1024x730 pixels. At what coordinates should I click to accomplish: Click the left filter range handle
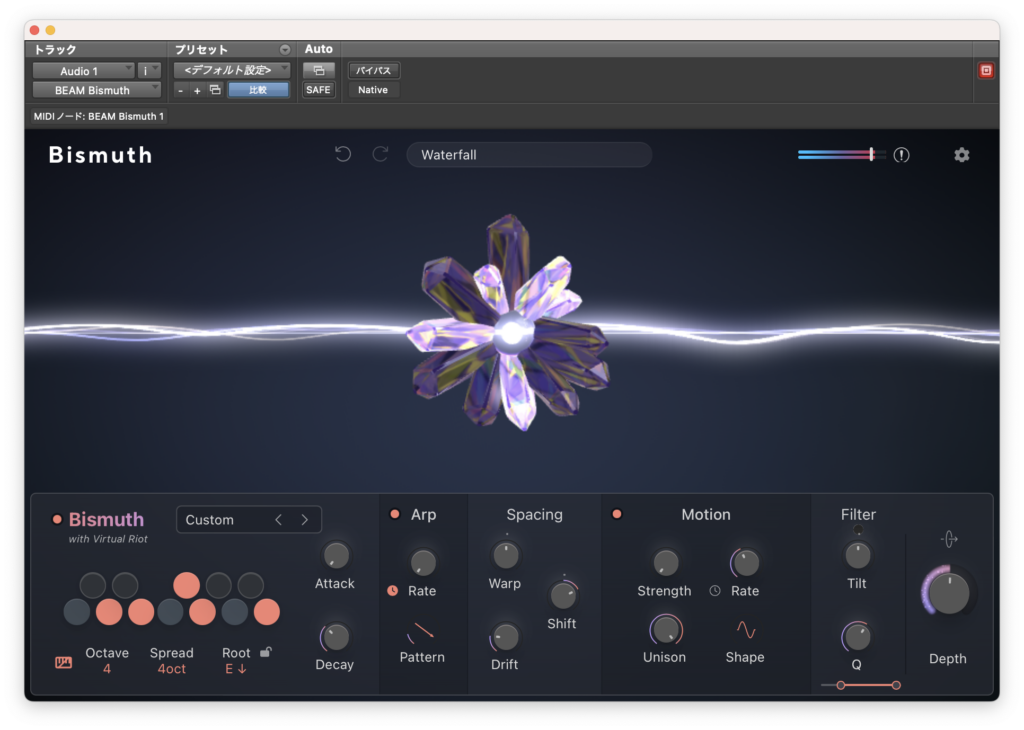[841, 685]
